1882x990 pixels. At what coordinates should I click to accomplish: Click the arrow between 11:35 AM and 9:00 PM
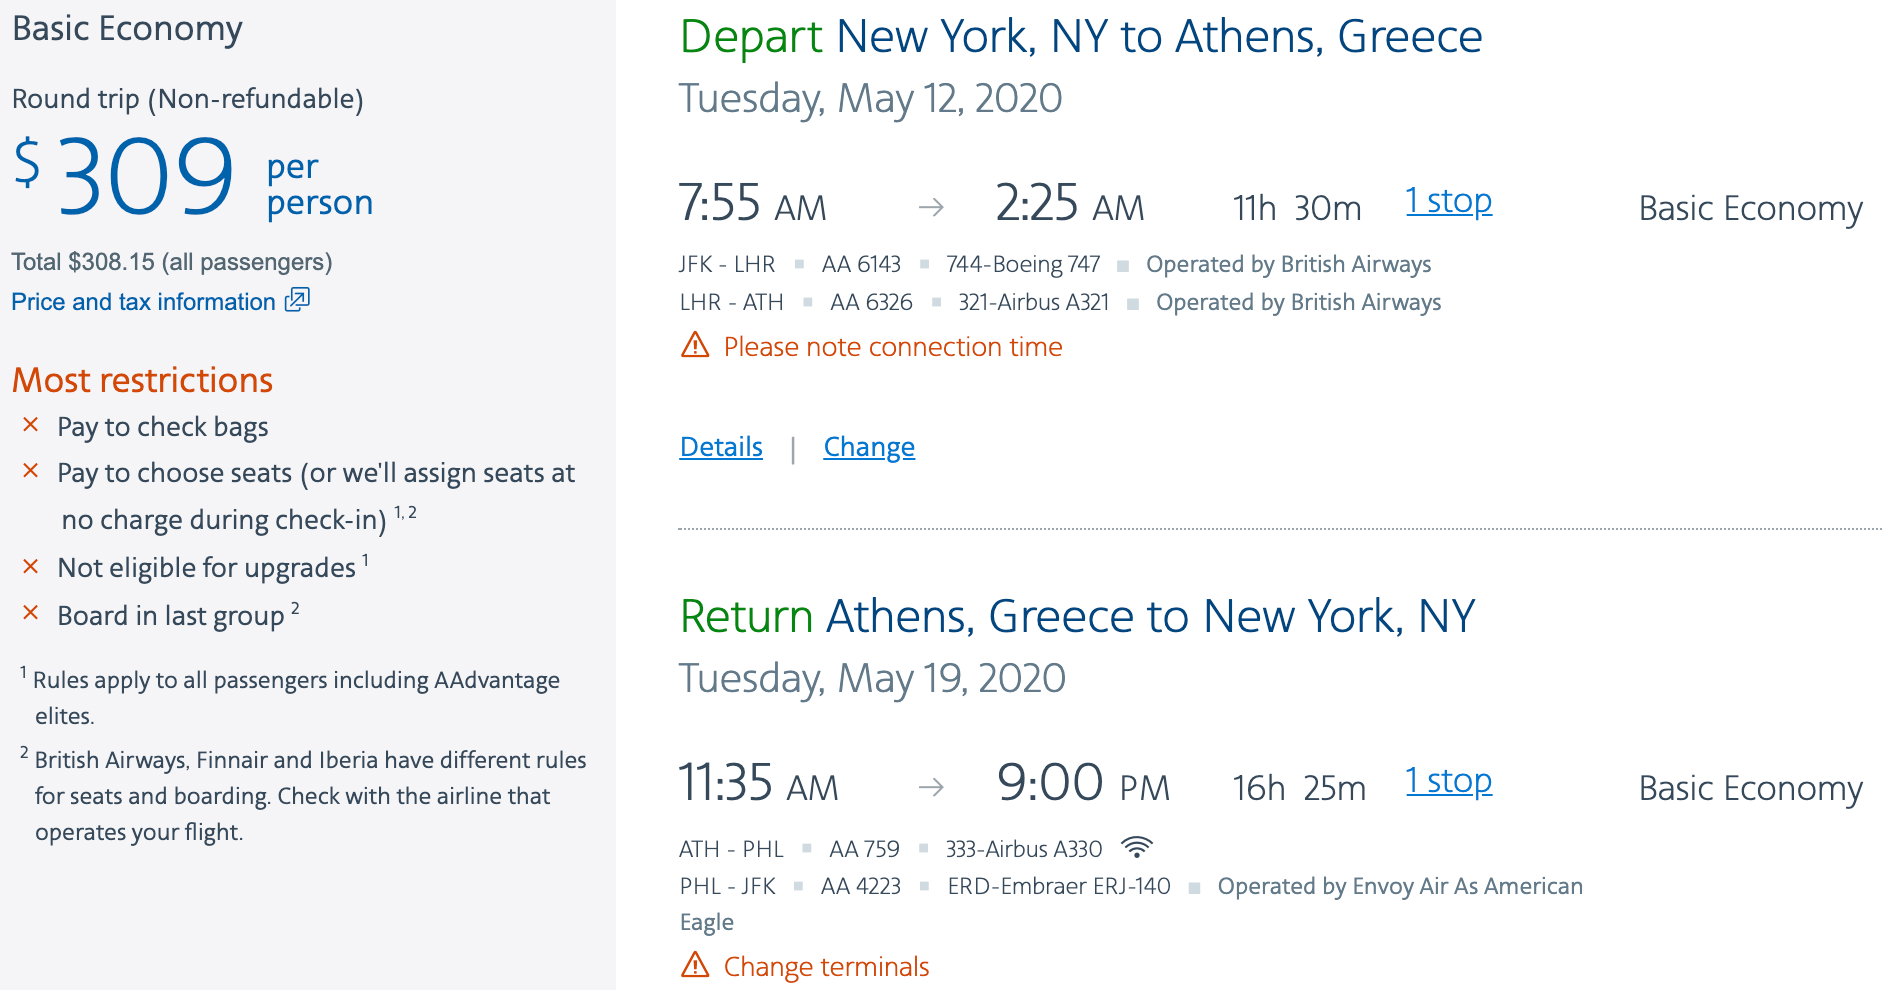tap(931, 787)
